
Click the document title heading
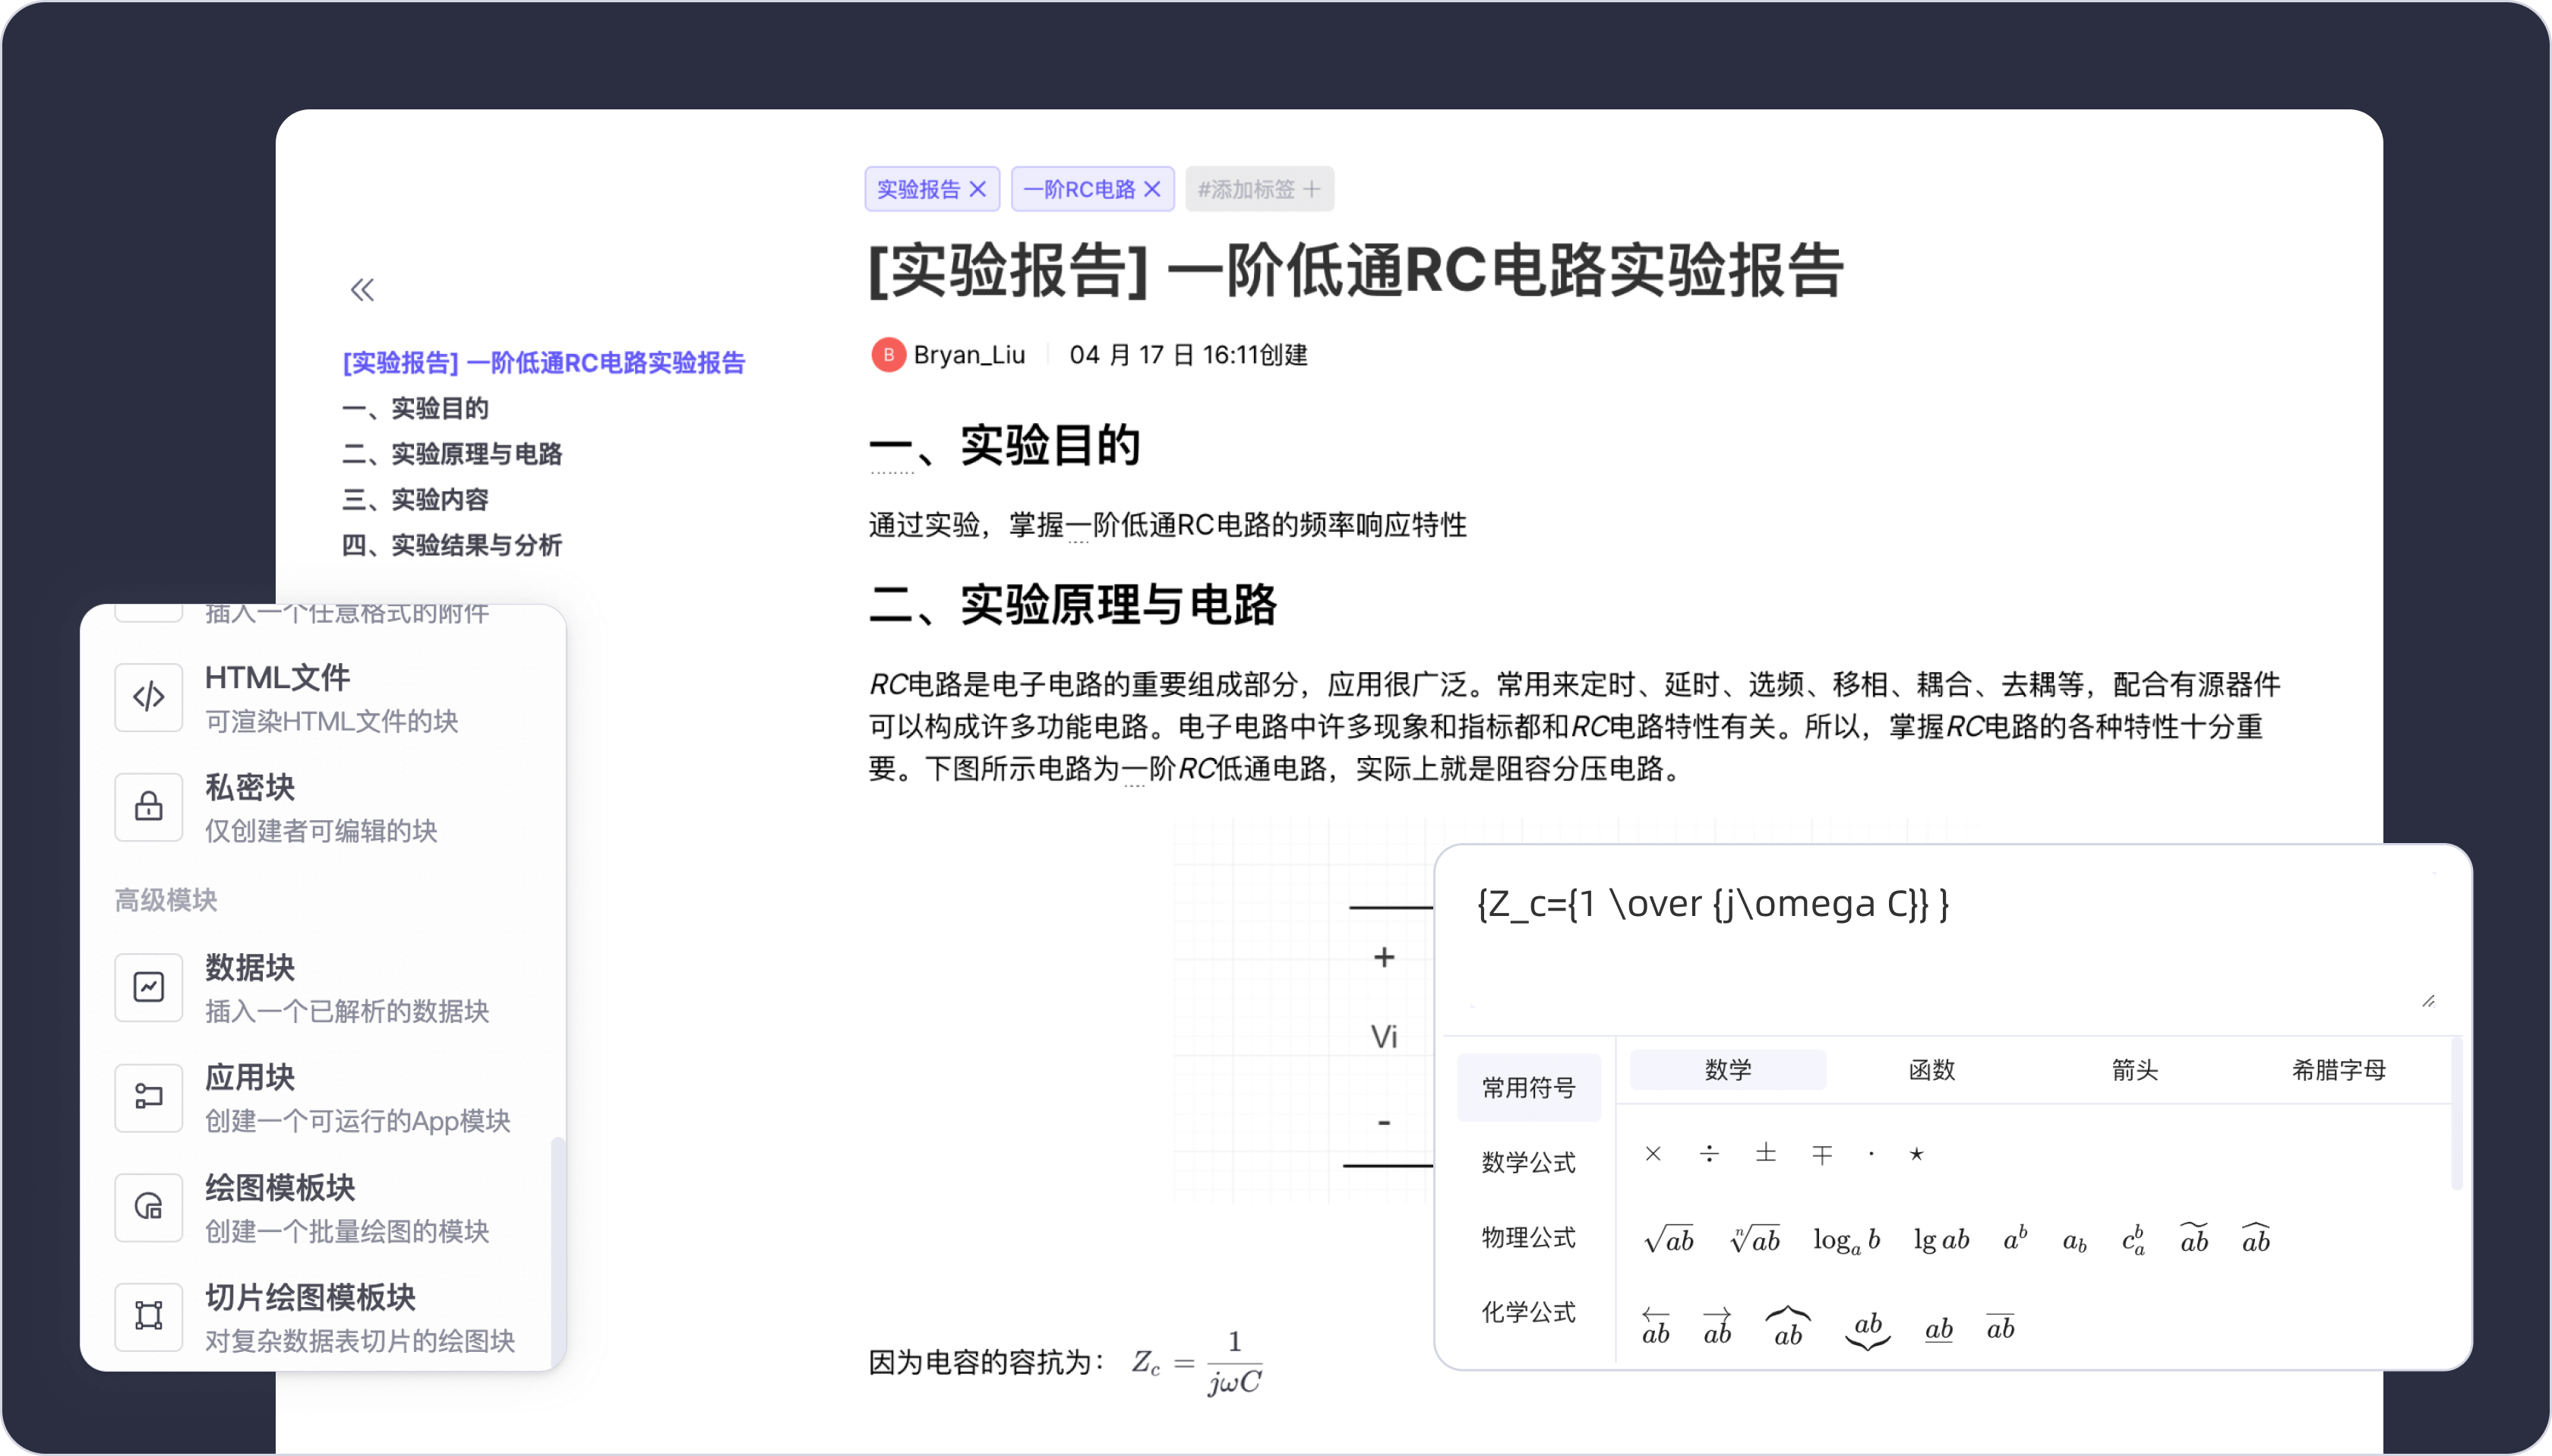[1357, 271]
